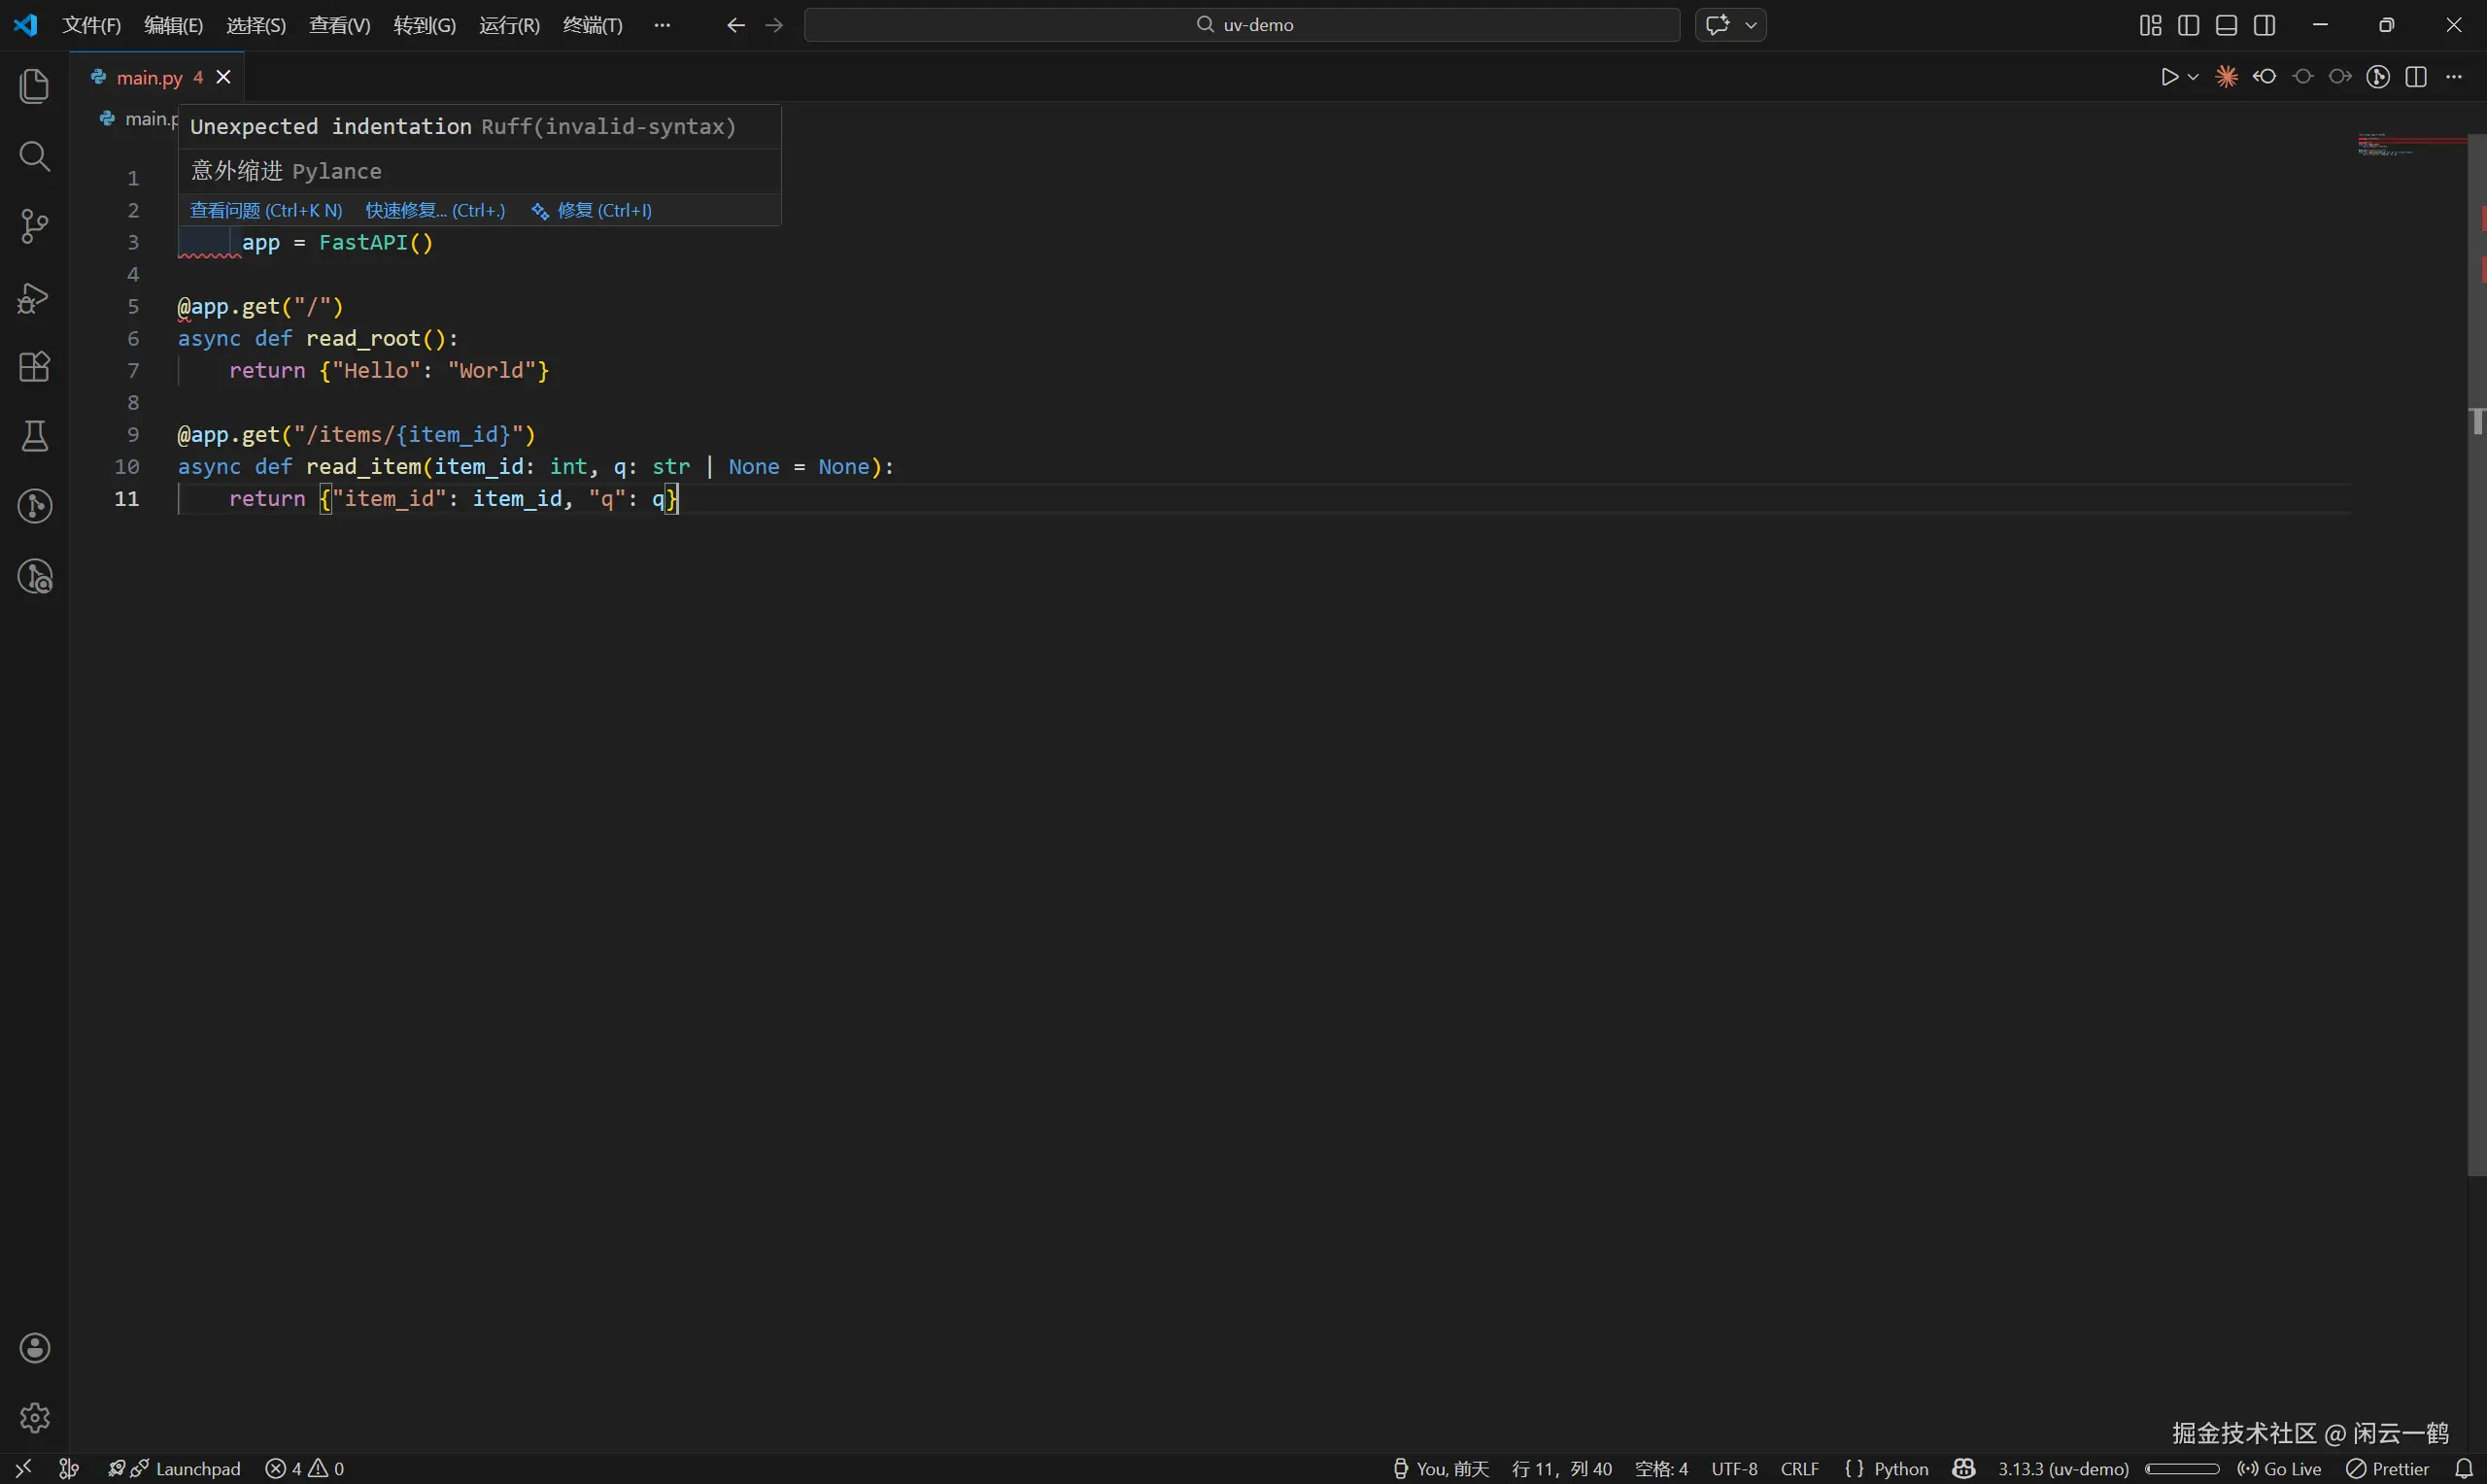This screenshot has height=1484, width=2487.
Task: Open the CRLF line ending selector
Action: tap(1799, 1468)
